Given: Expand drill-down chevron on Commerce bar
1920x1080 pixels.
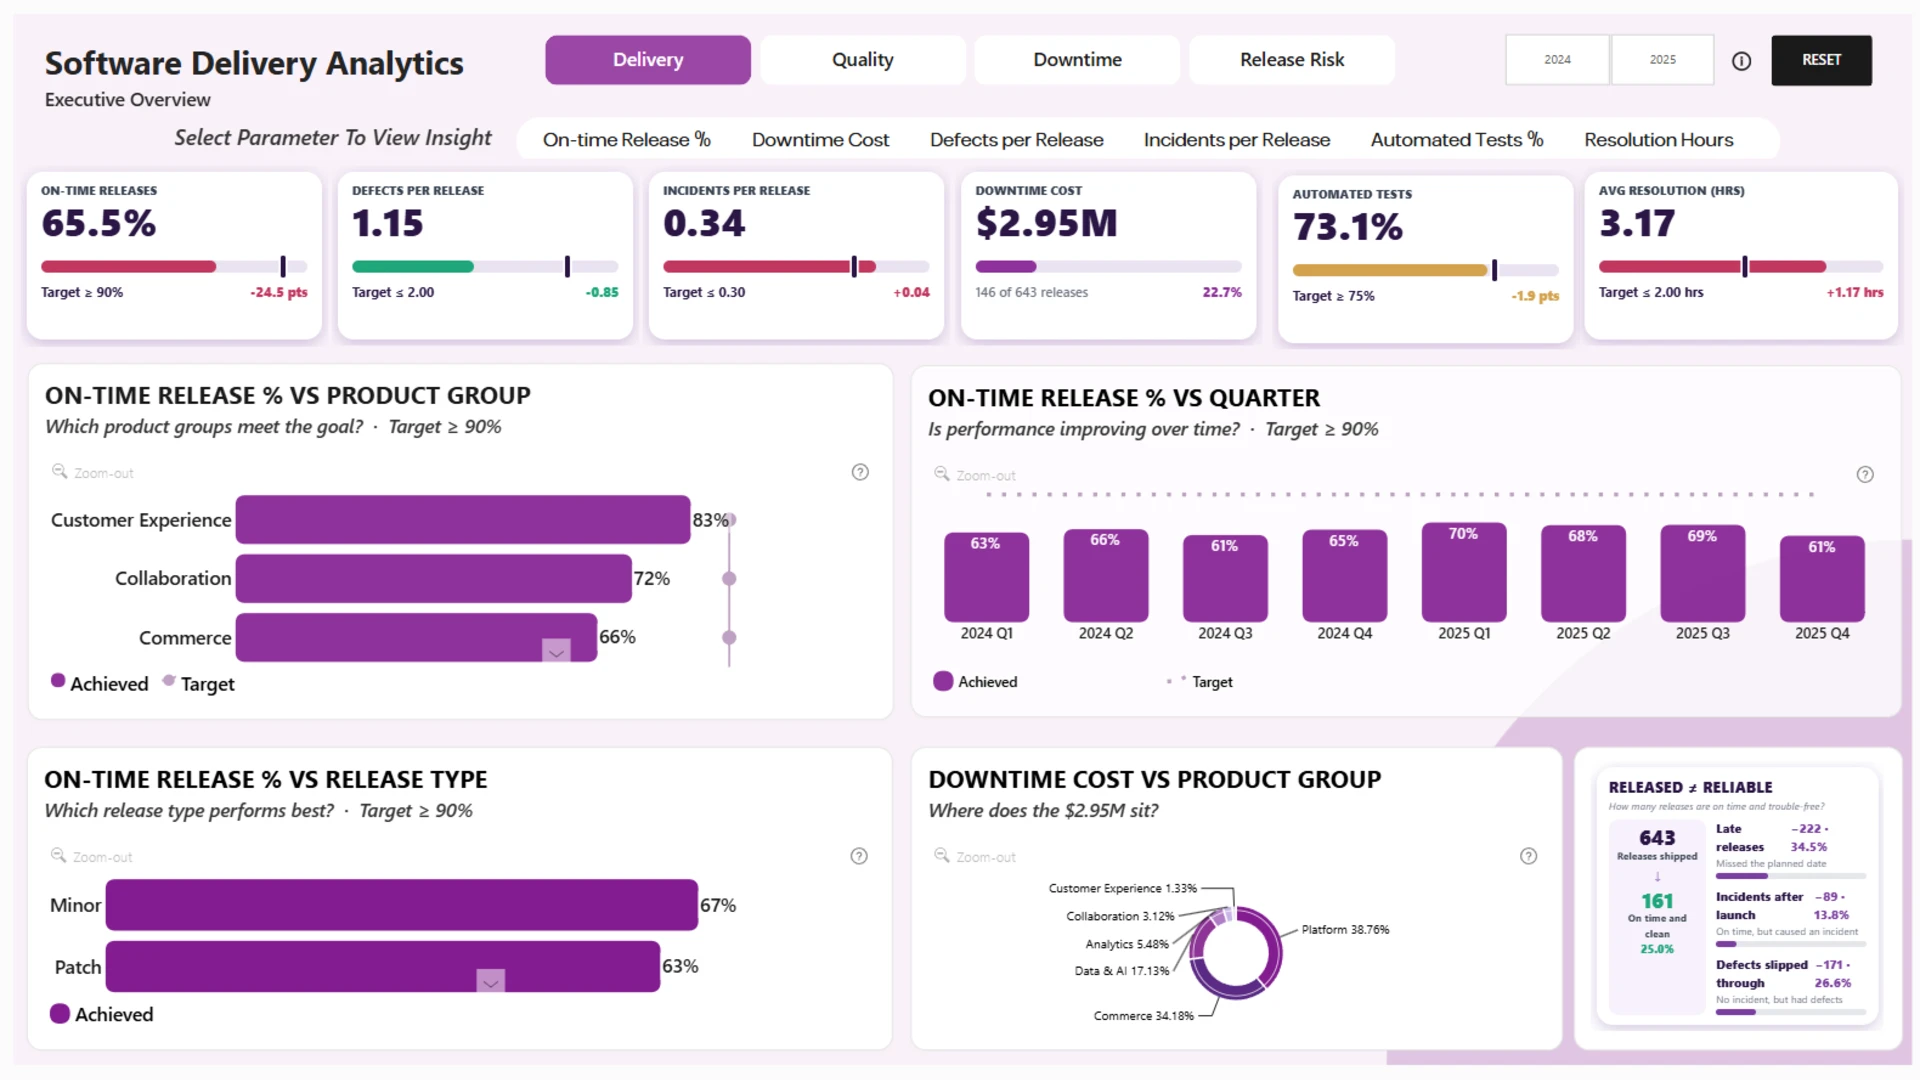Looking at the screenshot, I should click(556, 651).
